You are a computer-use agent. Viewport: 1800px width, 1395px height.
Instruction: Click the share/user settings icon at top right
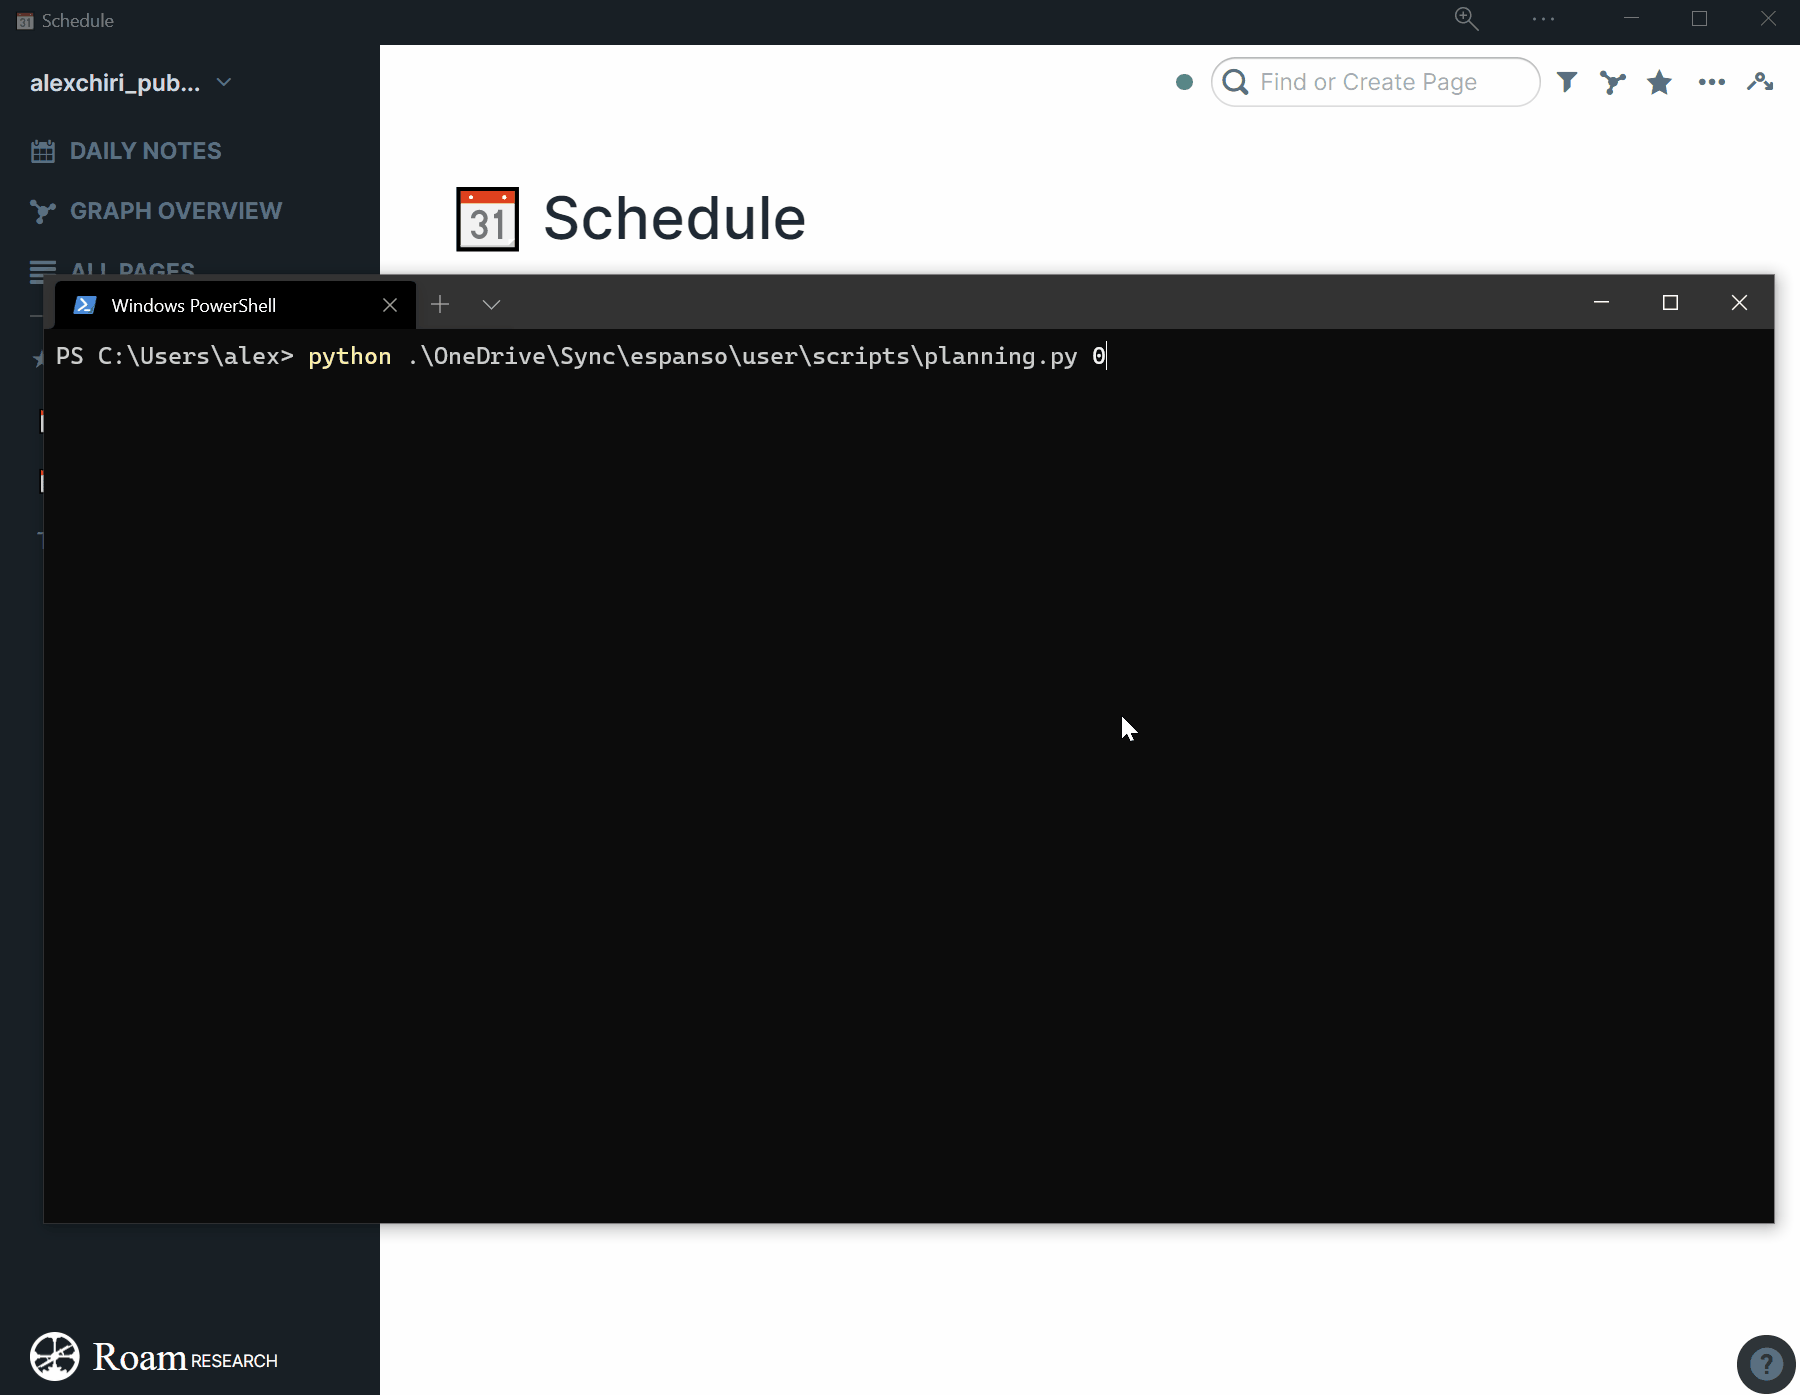[1760, 82]
